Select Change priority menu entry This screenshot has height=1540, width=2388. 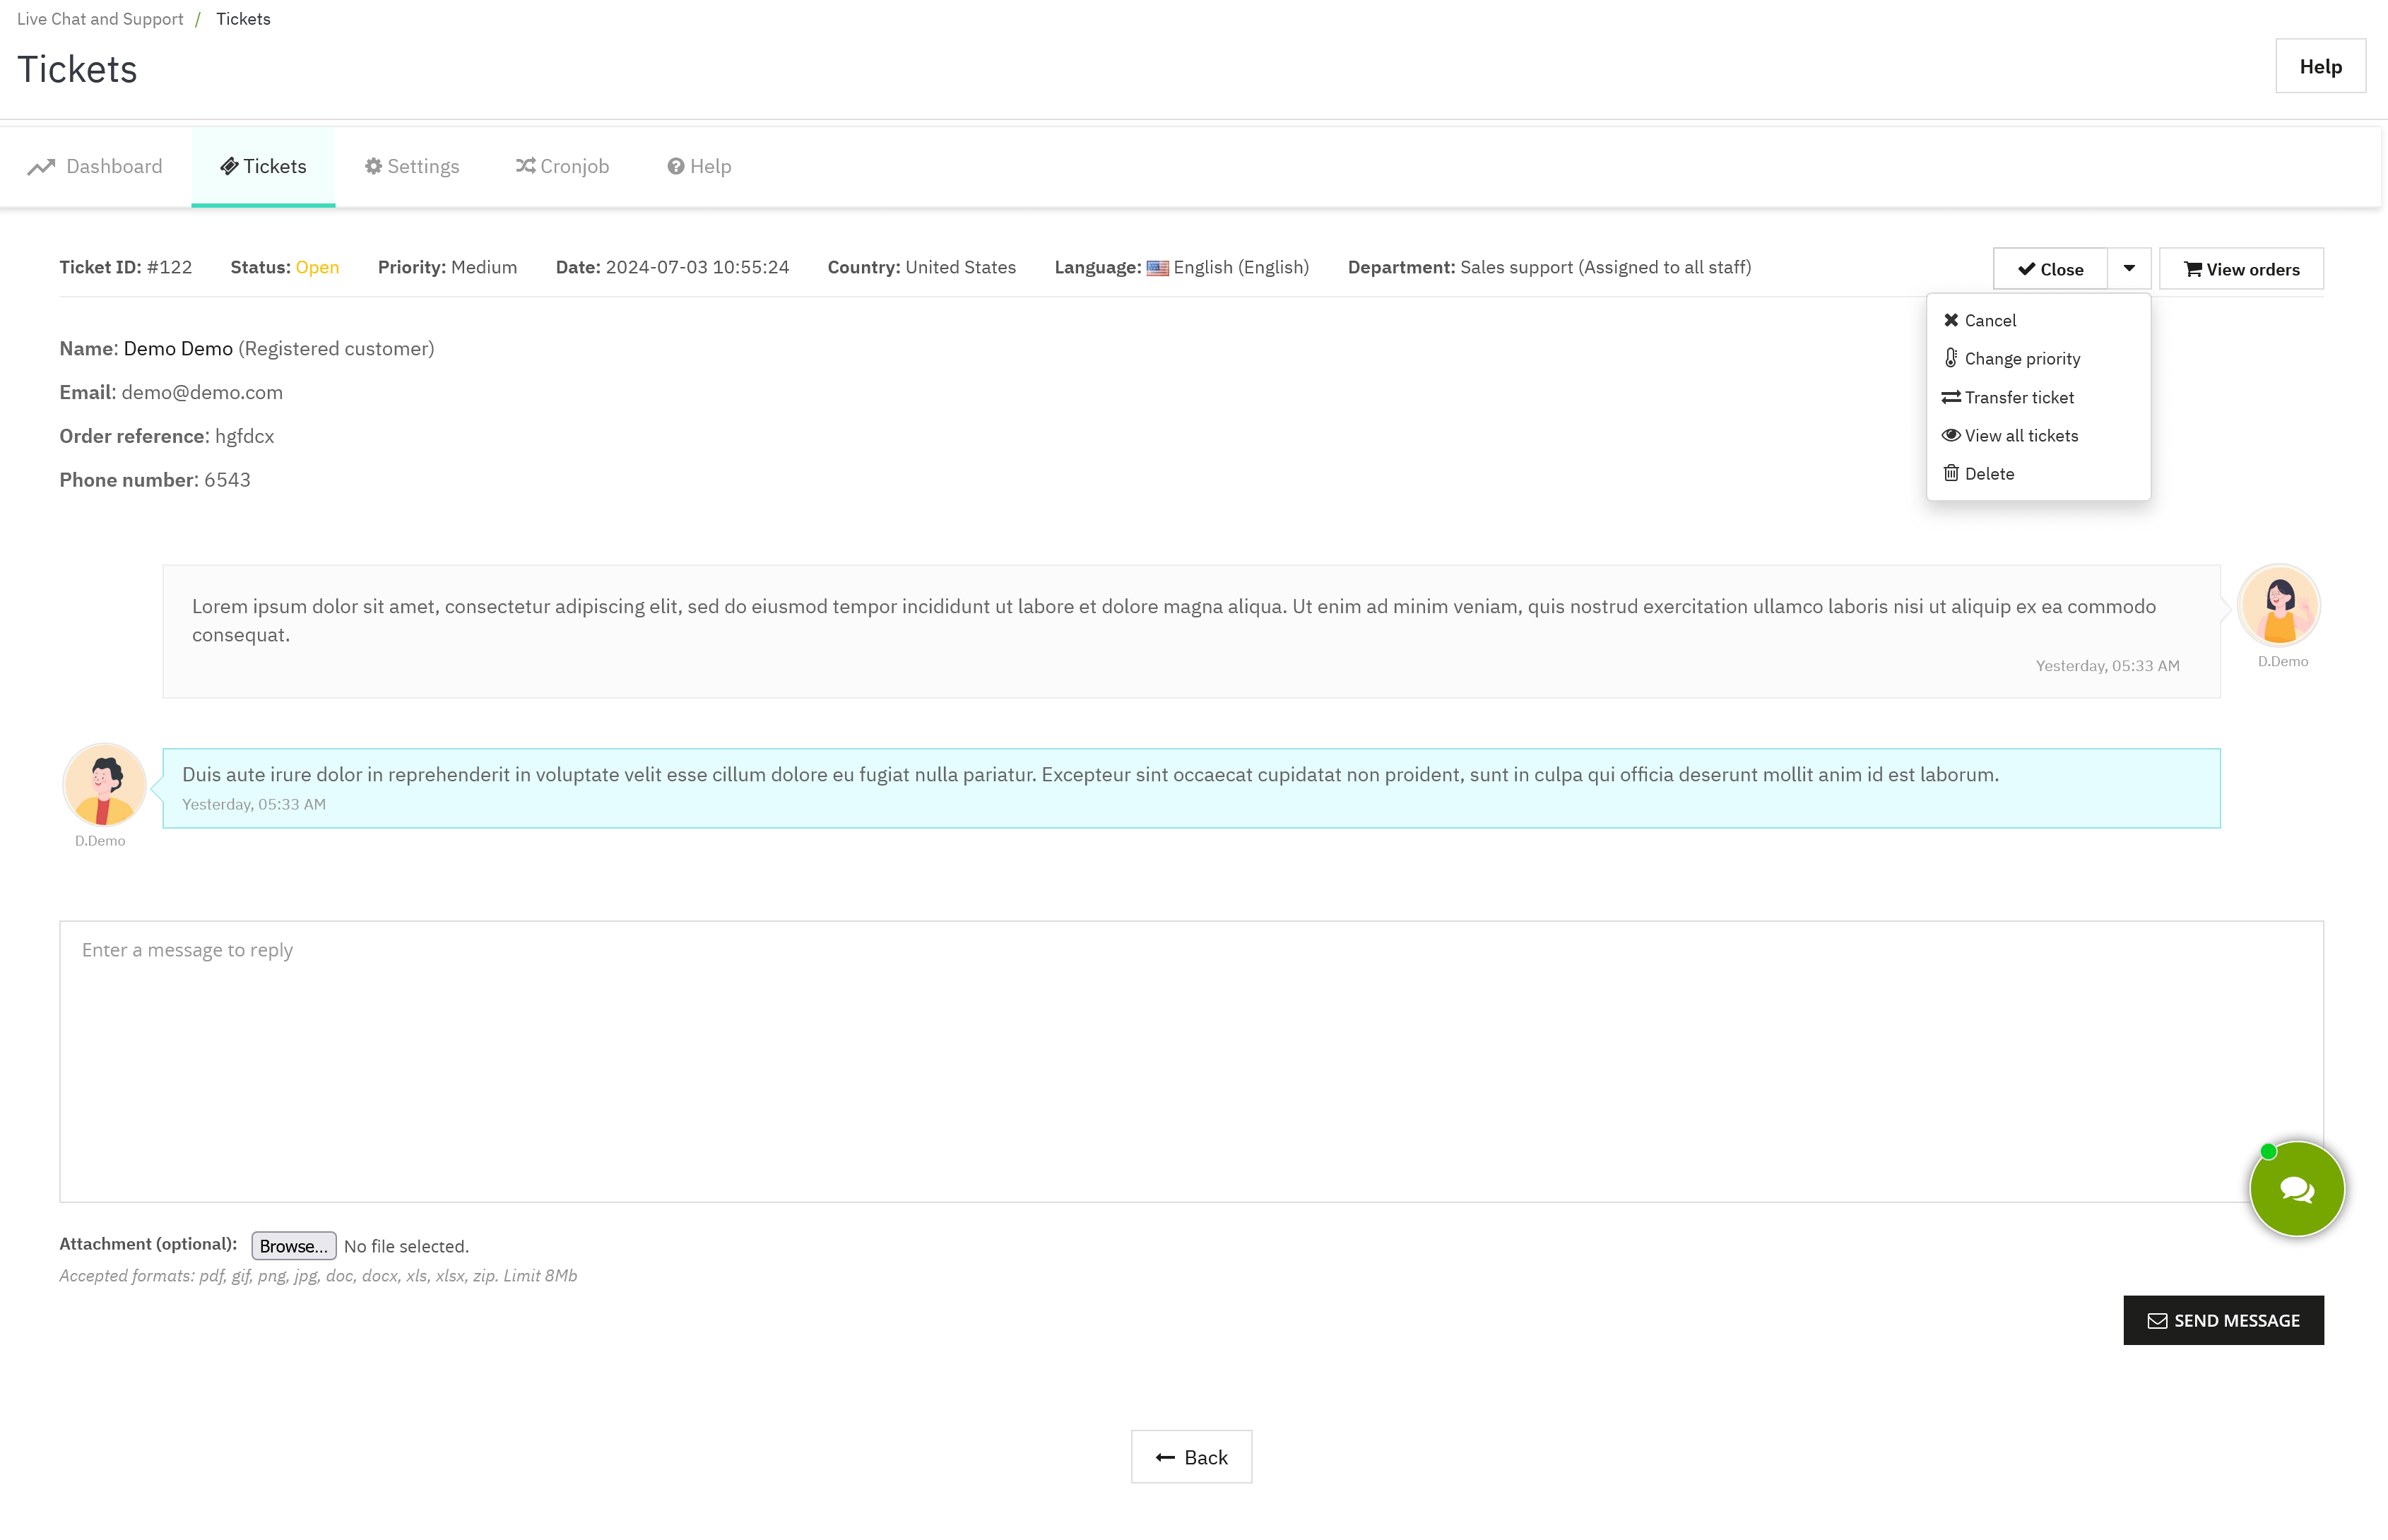[x=2038, y=358]
